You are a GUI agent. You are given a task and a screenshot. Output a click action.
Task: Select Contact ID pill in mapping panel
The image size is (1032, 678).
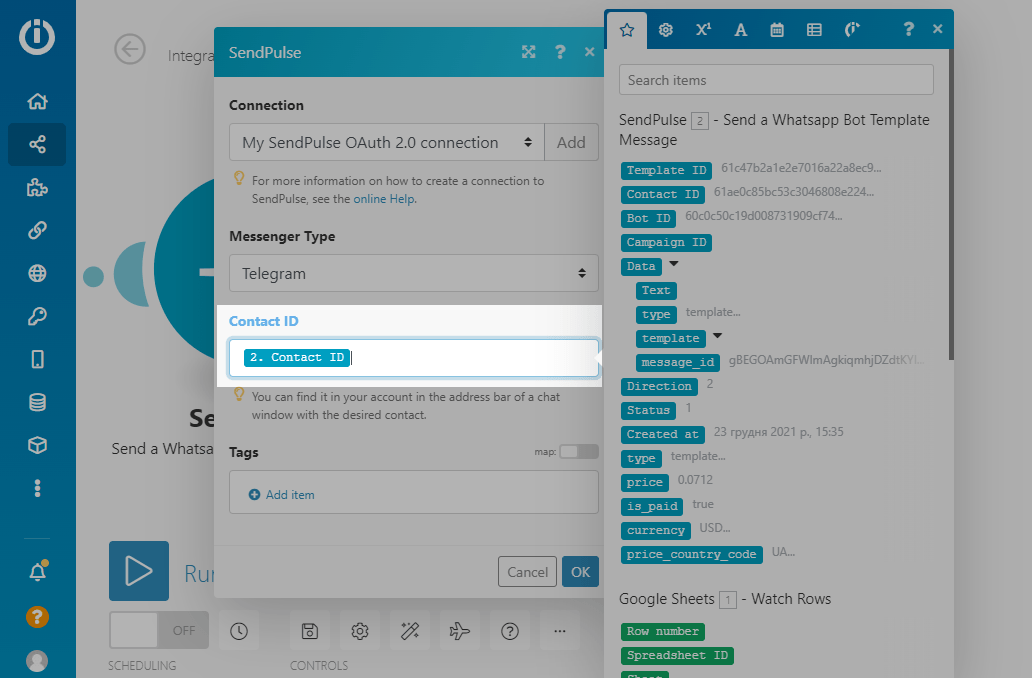662,194
